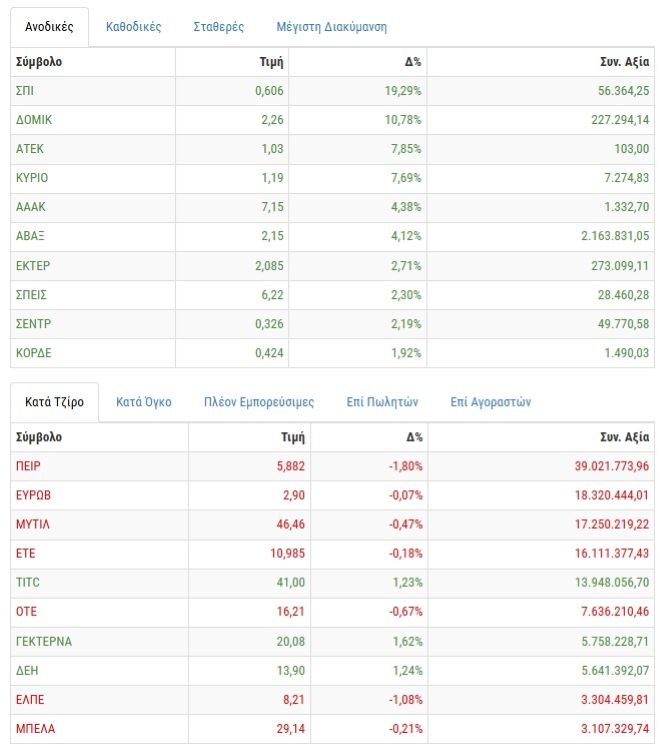Click the ΑΒΑΞ symbol in gainers
Image resolution: width=660 pixels, height=748 pixels.
point(31,236)
